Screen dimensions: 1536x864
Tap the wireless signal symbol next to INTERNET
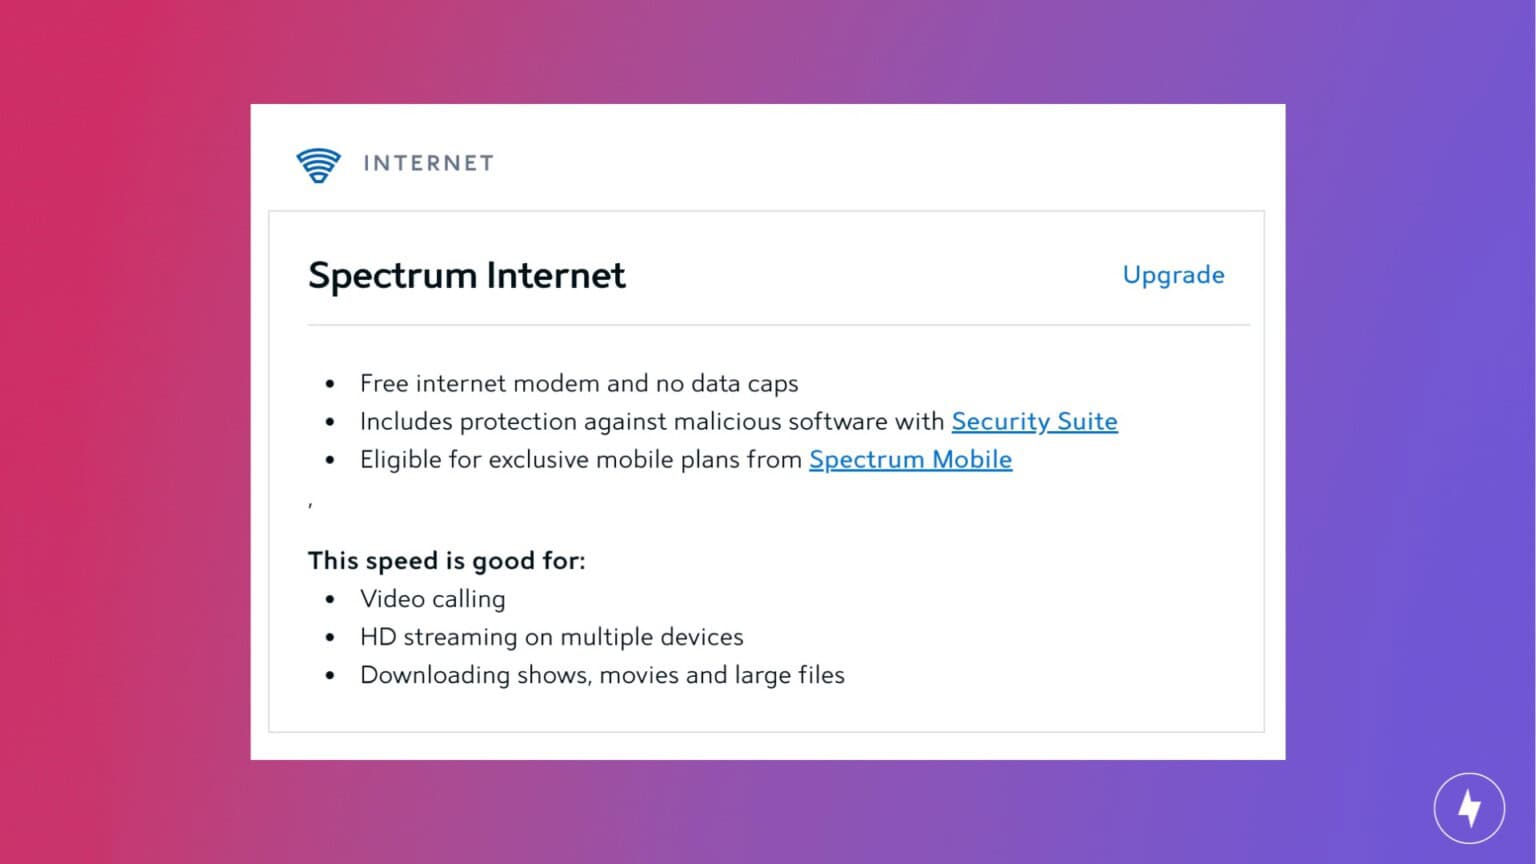coord(318,163)
